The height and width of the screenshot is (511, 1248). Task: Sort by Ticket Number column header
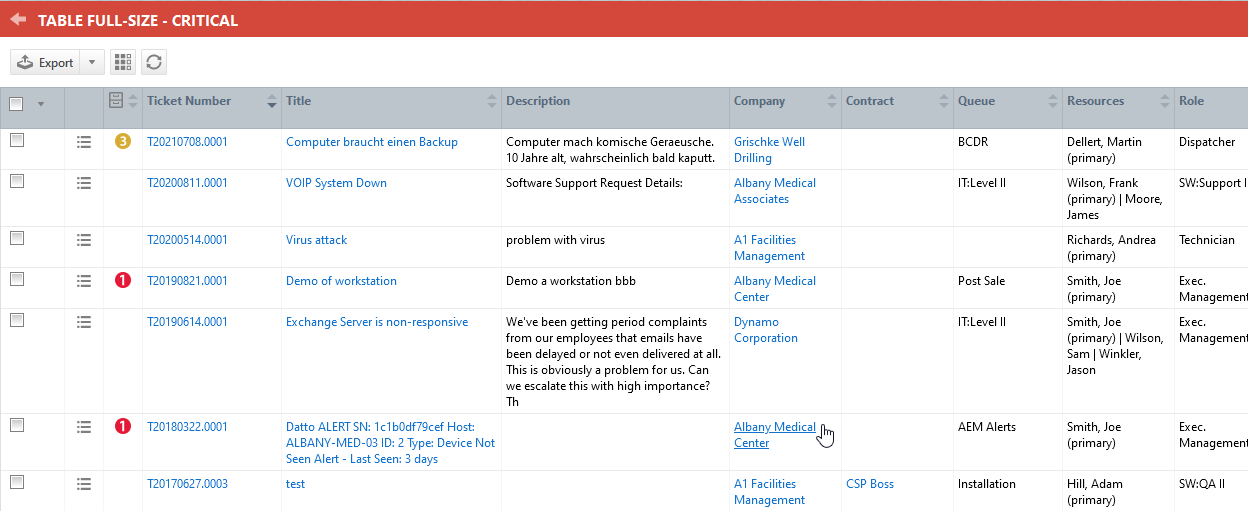[189, 101]
